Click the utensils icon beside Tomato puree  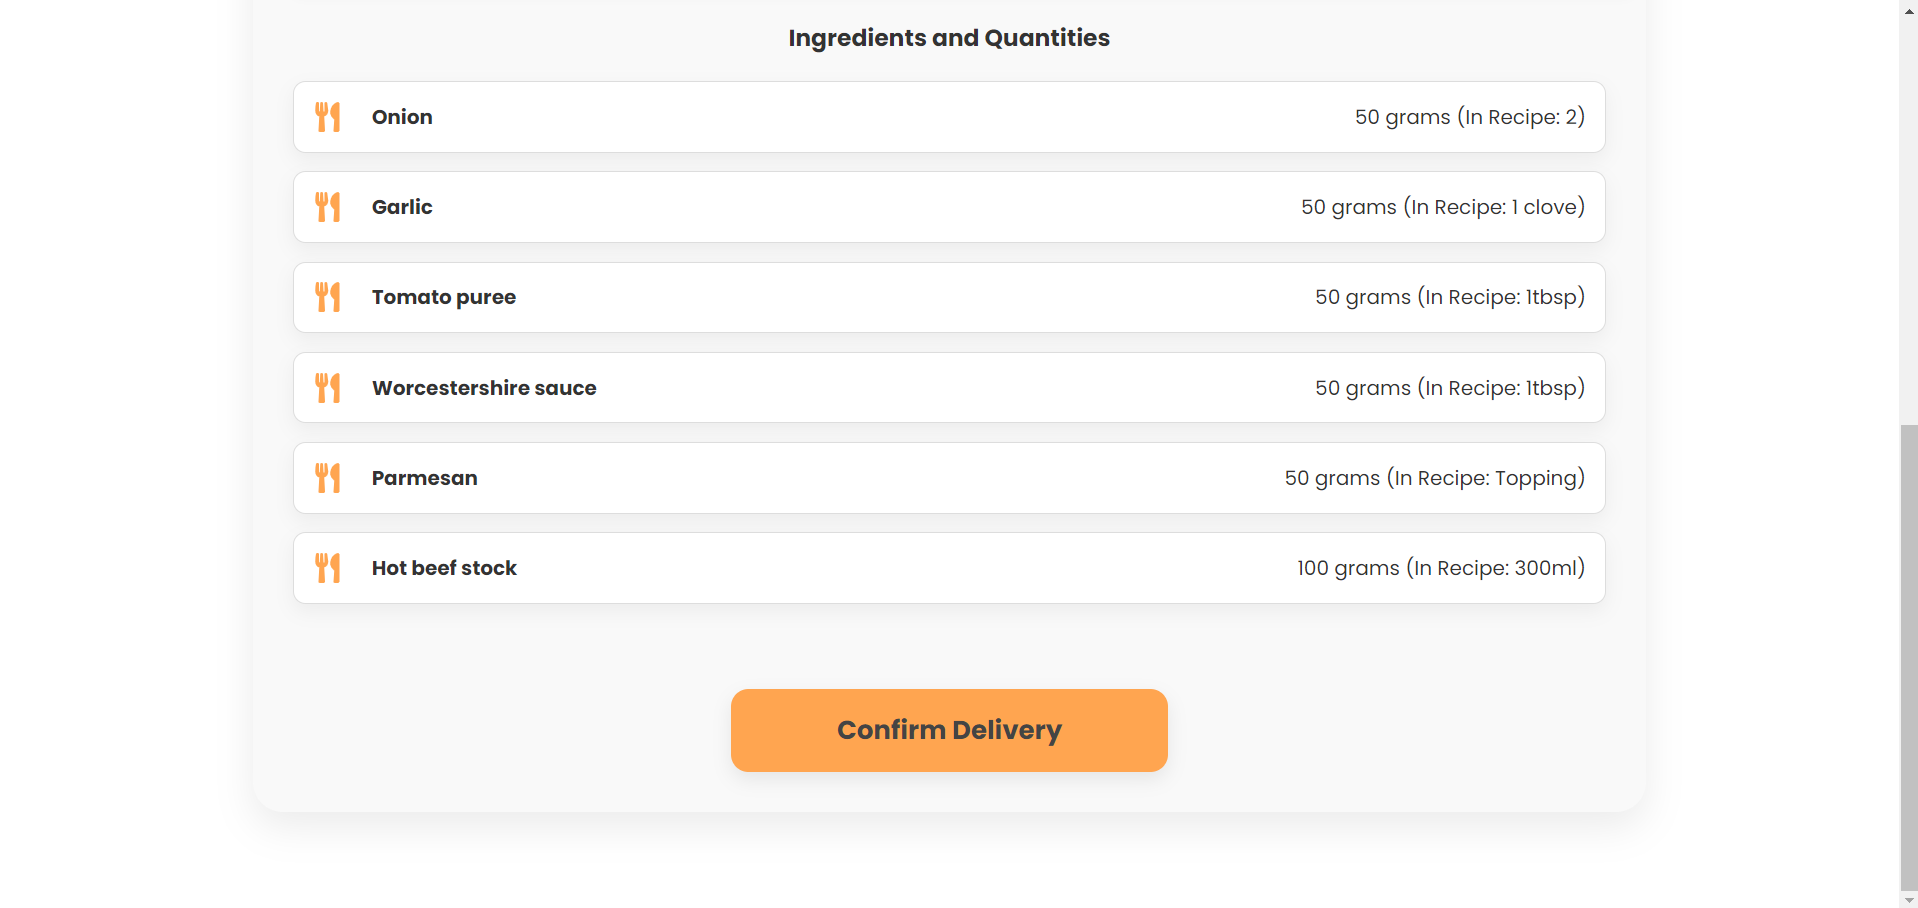328,297
